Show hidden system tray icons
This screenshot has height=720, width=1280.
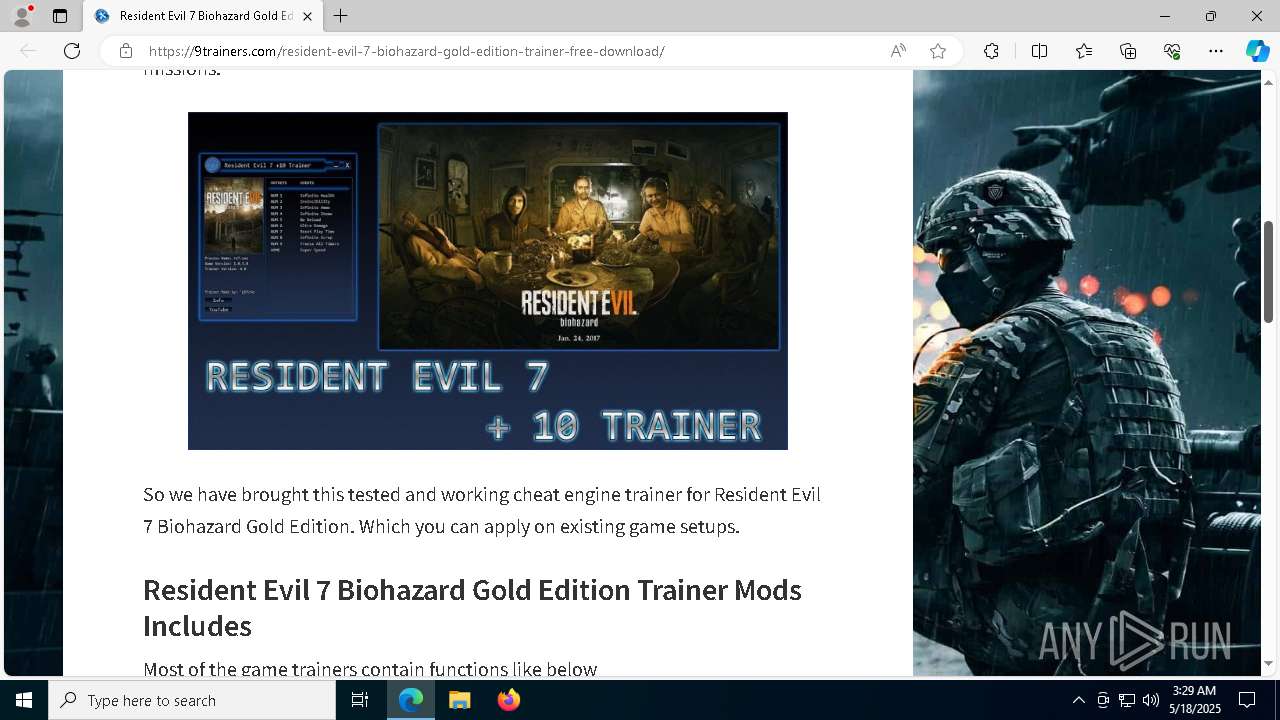[1078, 700]
